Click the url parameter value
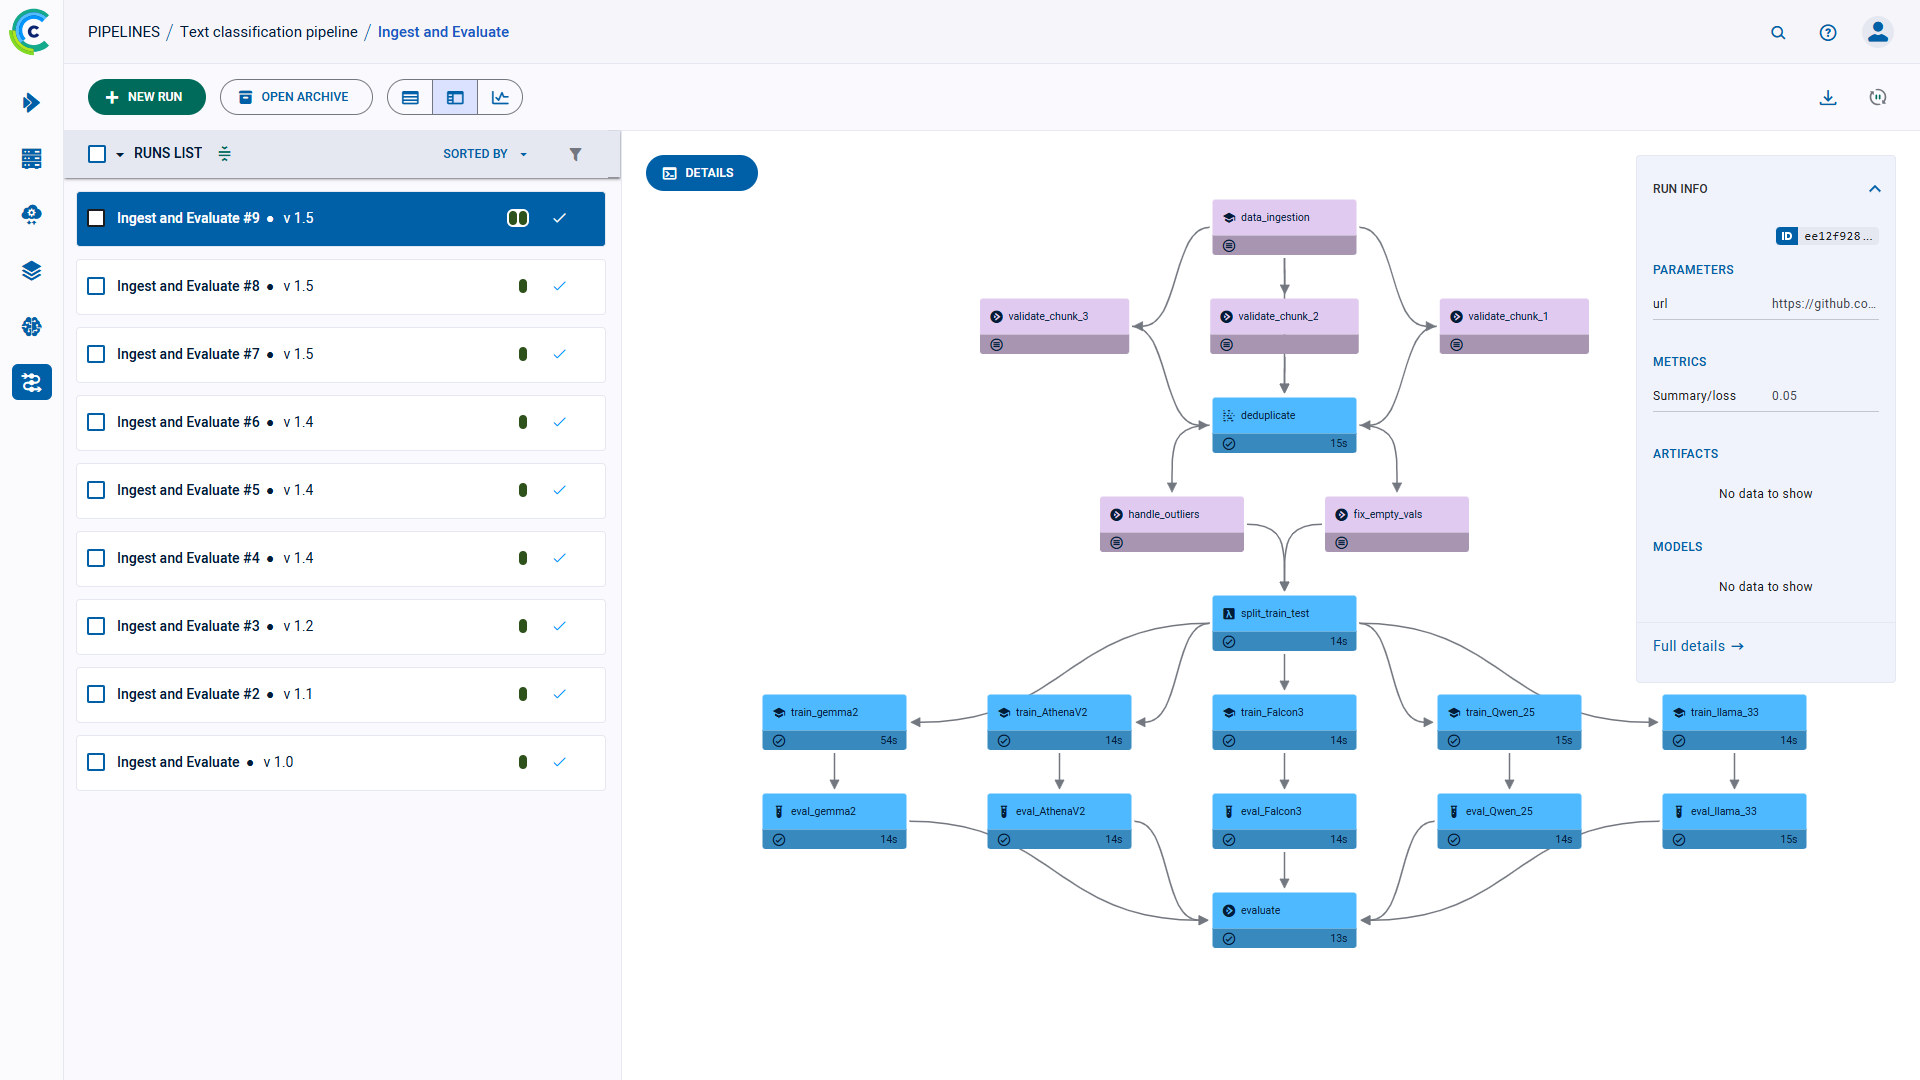The image size is (1920, 1080). (x=1823, y=304)
